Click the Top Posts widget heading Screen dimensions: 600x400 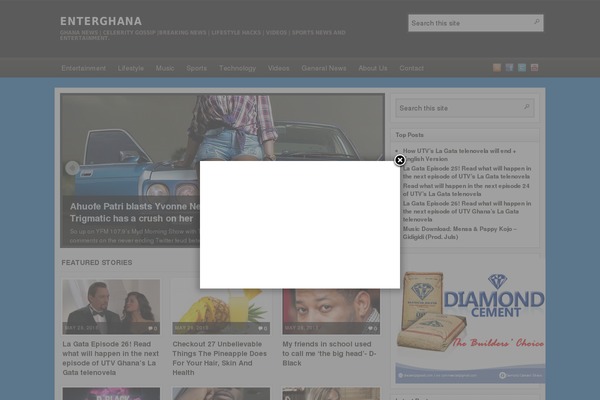click(x=409, y=135)
